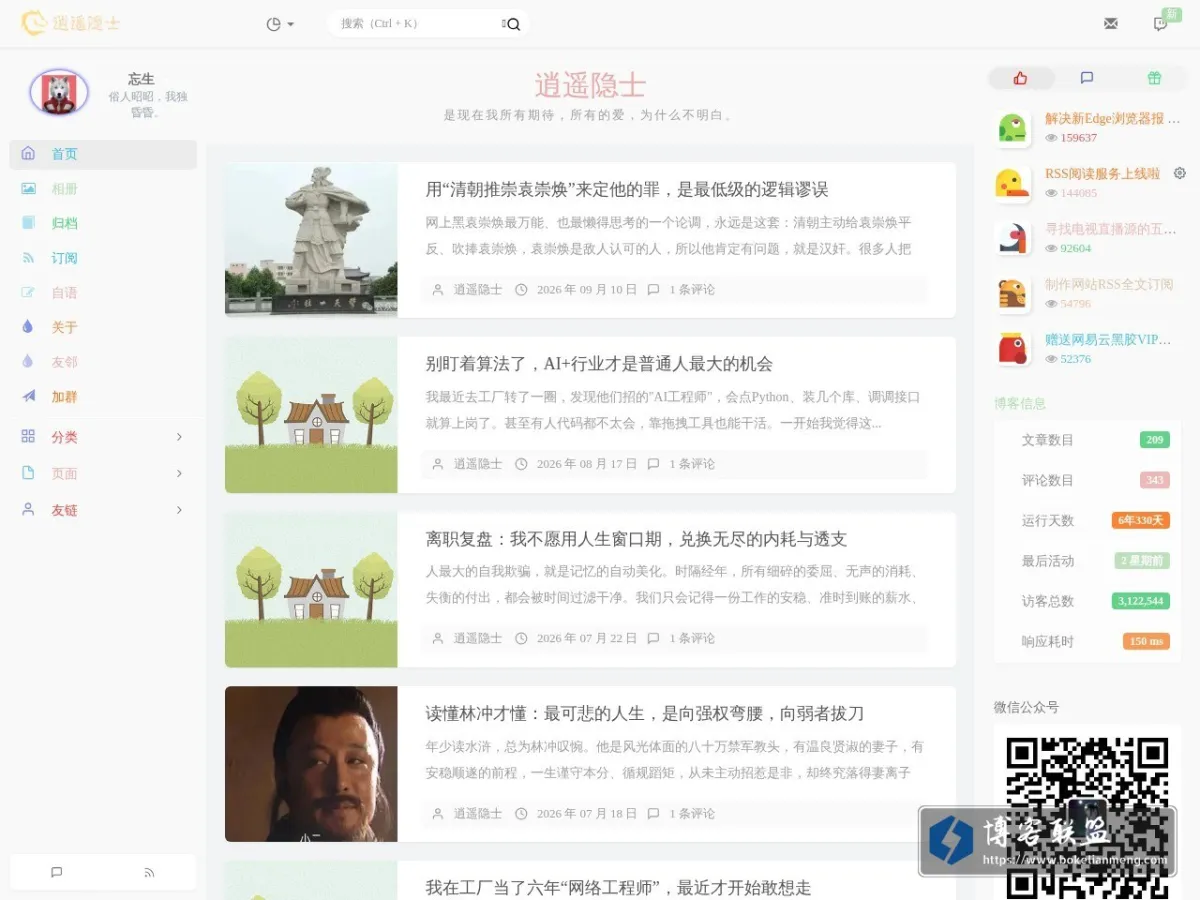Click date 2026 年 09 月 10 日
1200x900 pixels.
coord(586,290)
